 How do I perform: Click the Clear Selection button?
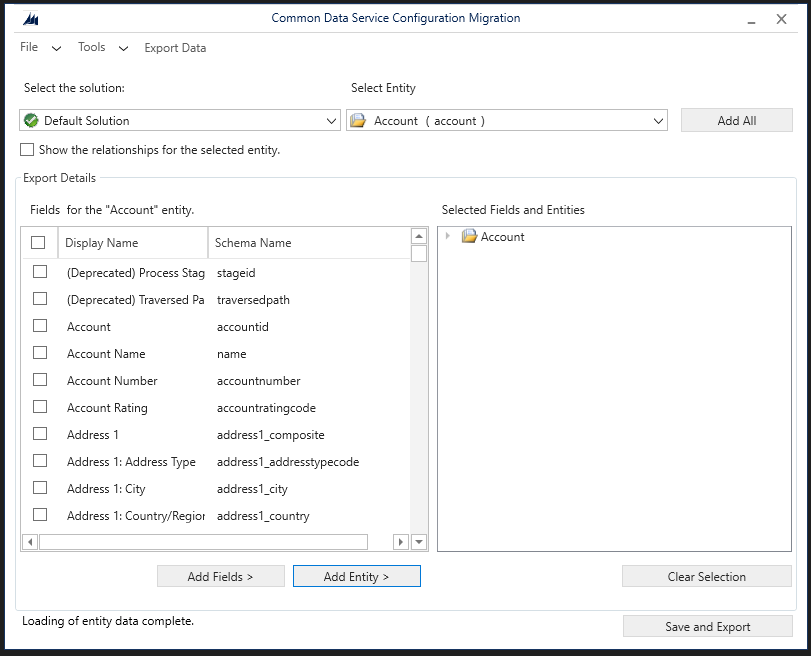coord(706,576)
